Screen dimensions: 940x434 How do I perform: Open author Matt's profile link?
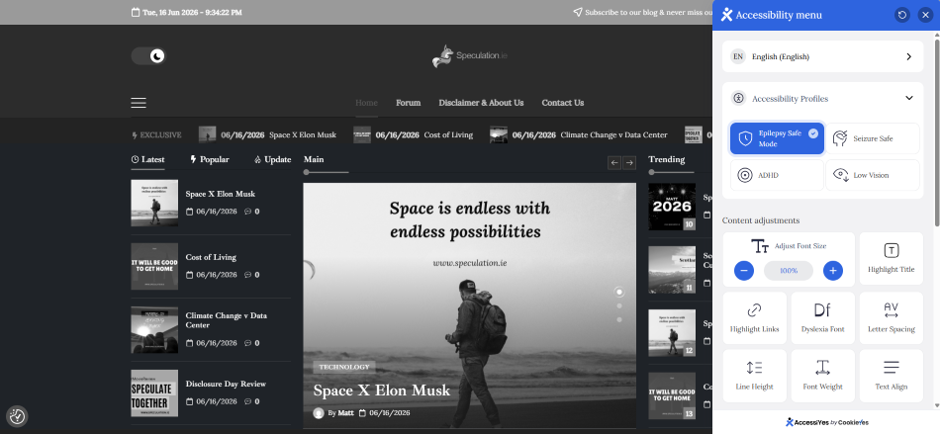[x=345, y=413]
